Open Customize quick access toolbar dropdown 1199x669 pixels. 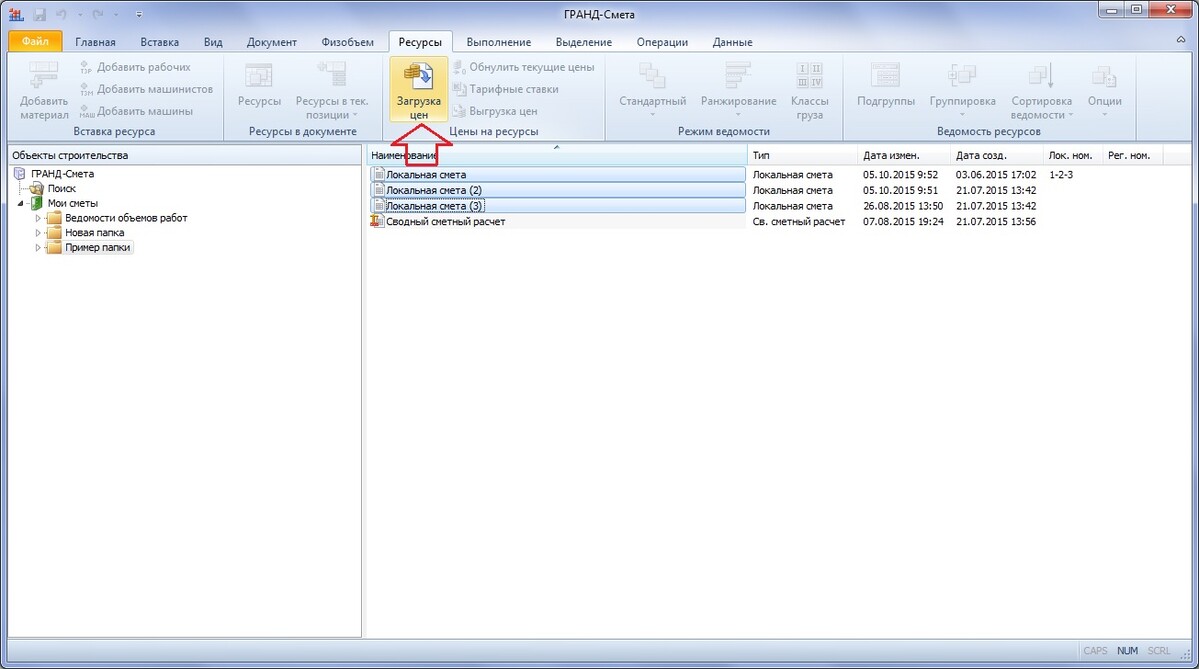(x=138, y=15)
